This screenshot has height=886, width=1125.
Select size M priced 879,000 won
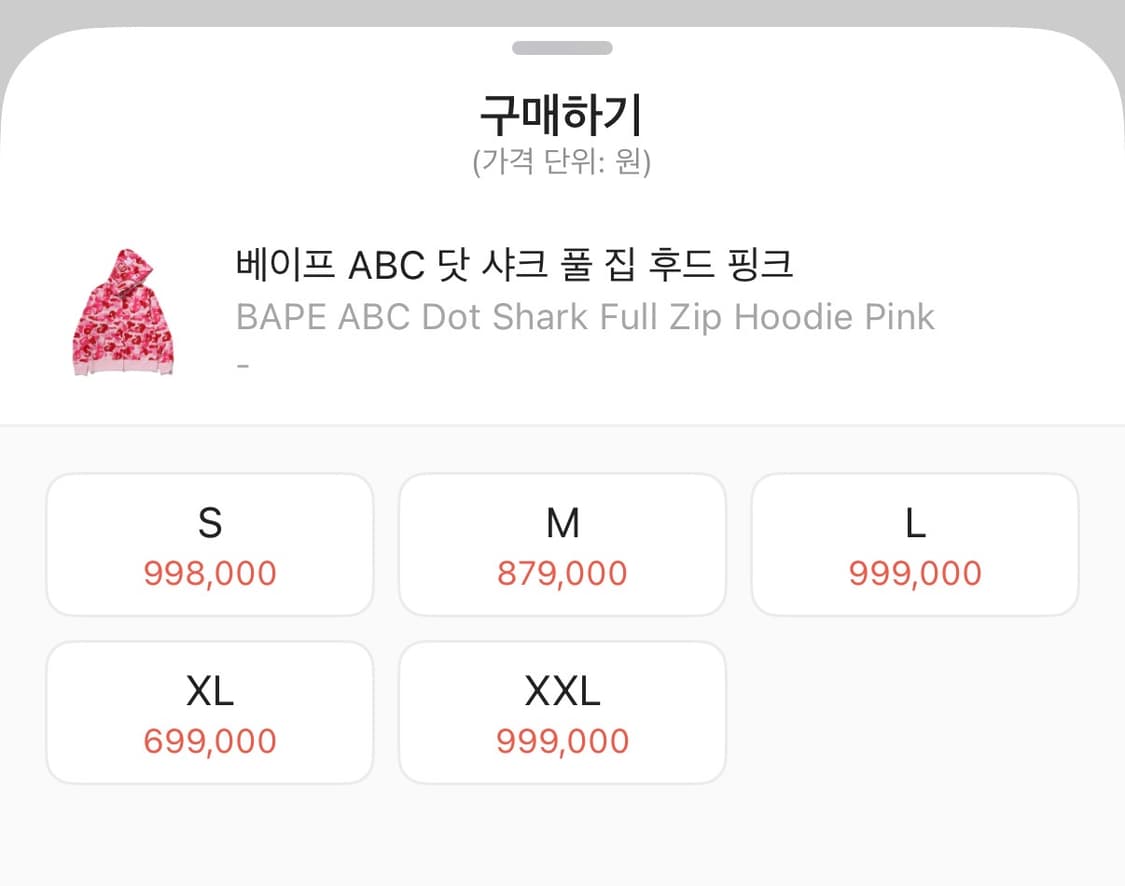coord(562,544)
